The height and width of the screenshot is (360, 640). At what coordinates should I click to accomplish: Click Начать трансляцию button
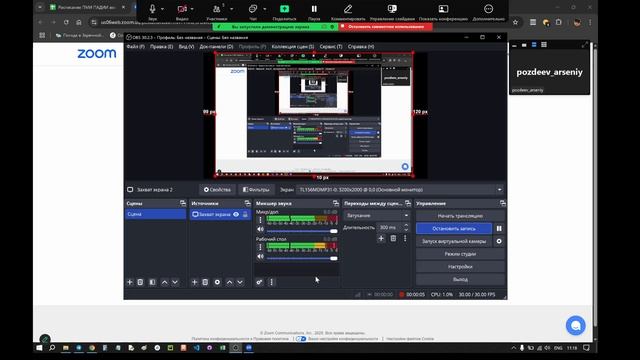tap(460, 216)
